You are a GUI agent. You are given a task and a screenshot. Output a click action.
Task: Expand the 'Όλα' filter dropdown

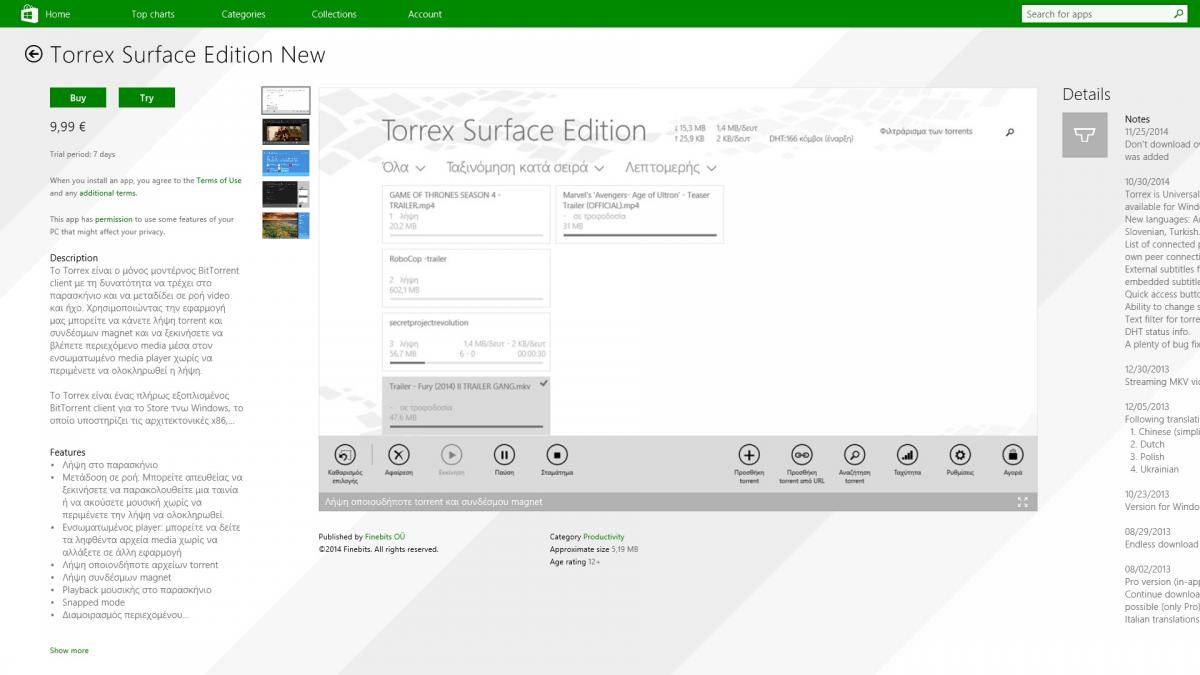[404, 167]
